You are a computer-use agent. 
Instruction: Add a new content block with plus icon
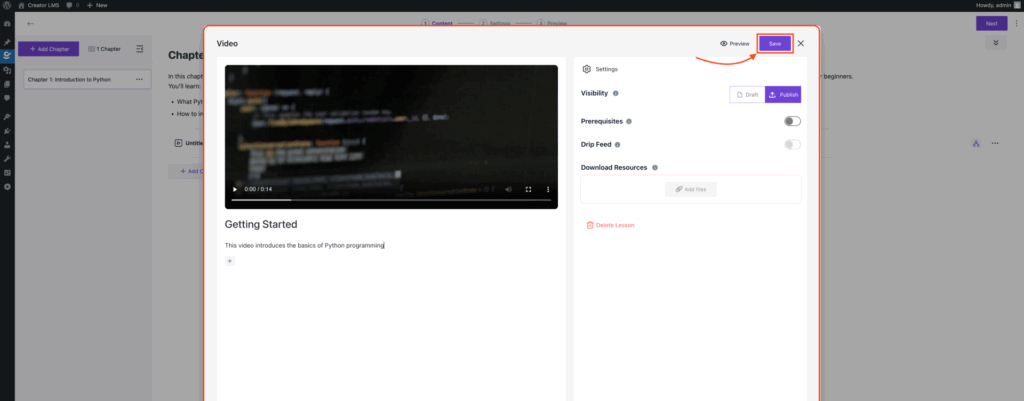tap(230, 261)
